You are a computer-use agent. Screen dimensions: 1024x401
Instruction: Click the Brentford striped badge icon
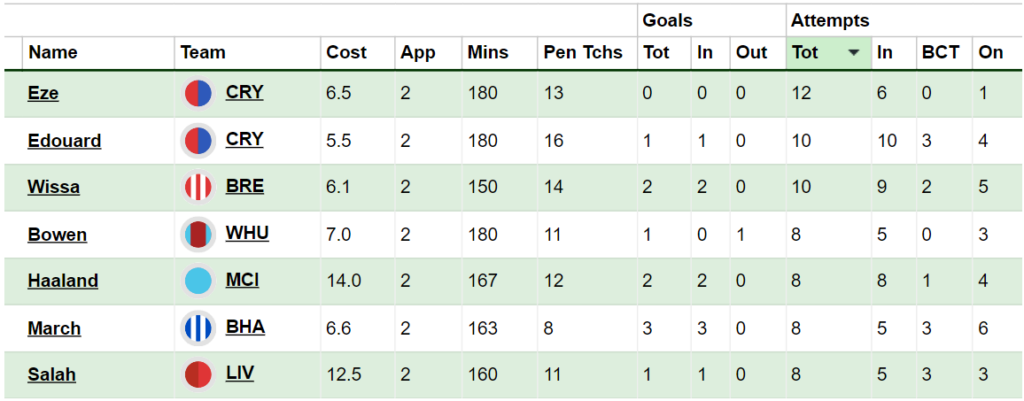[x=198, y=187]
